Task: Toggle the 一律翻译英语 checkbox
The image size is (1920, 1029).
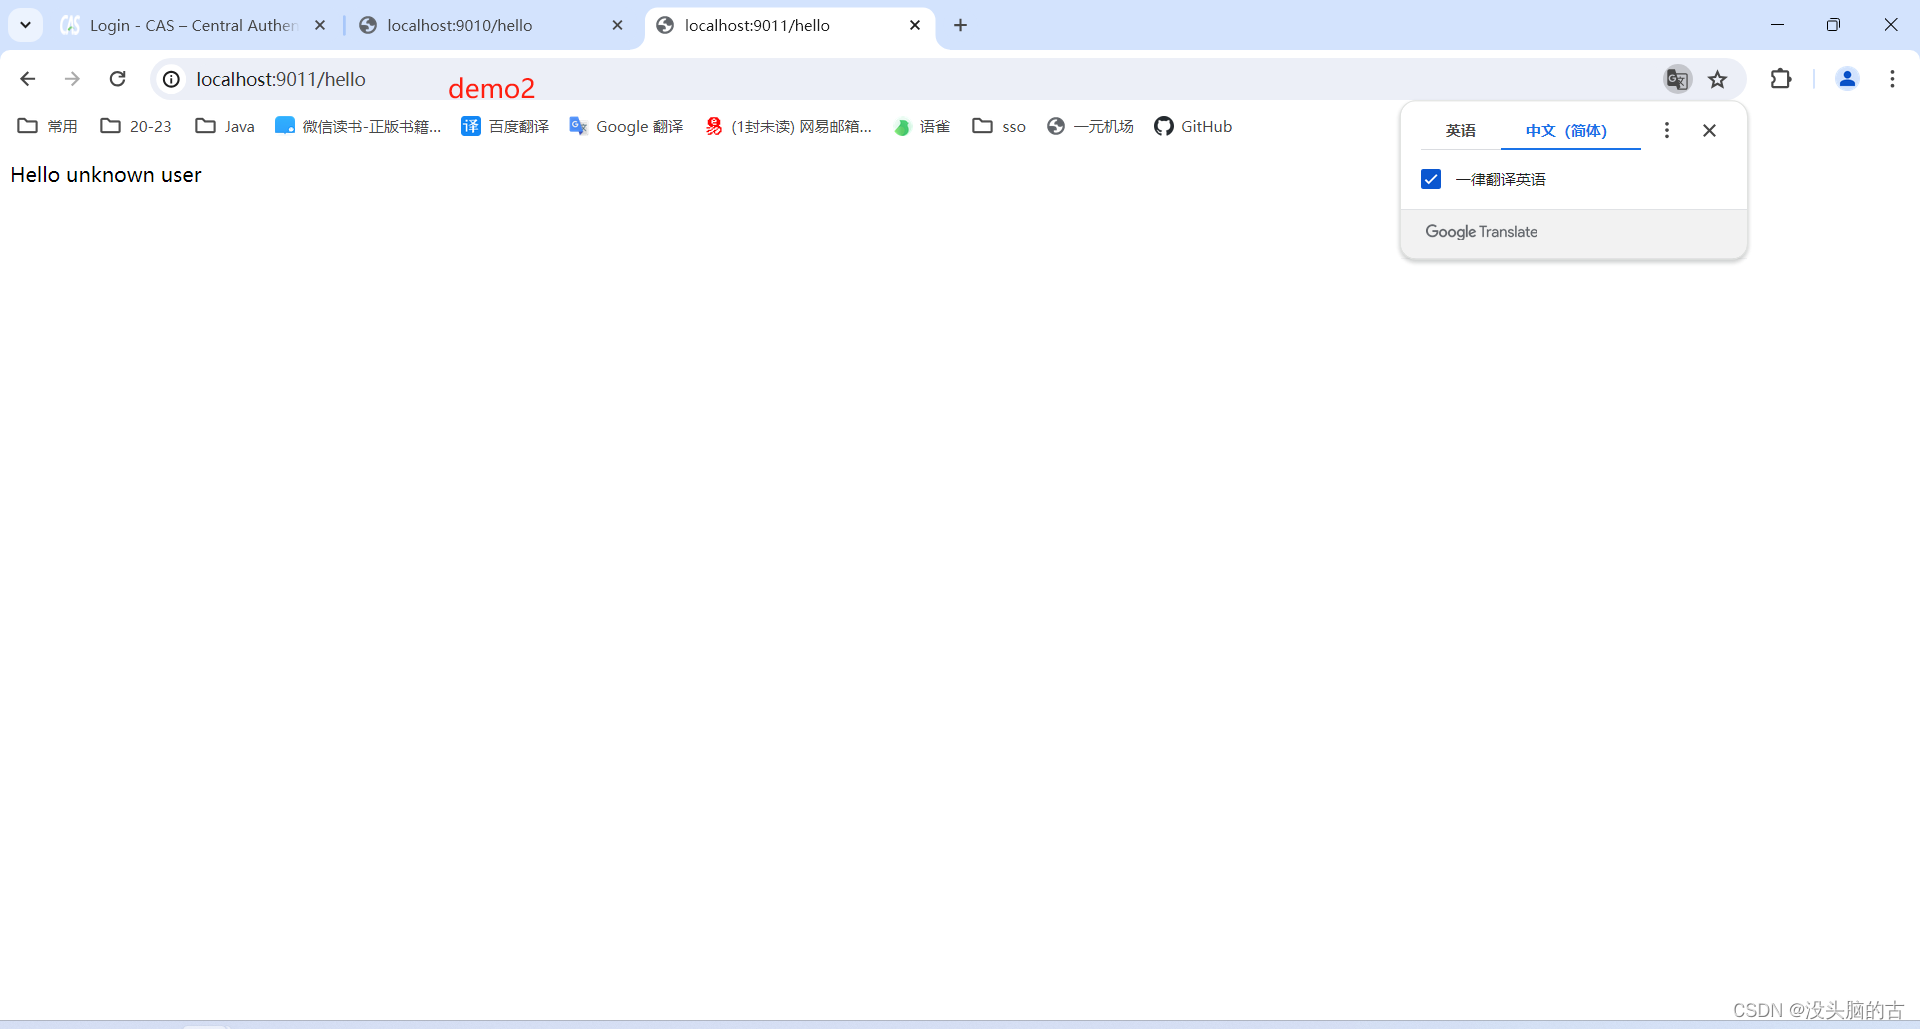Action: tap(1431, 179)
